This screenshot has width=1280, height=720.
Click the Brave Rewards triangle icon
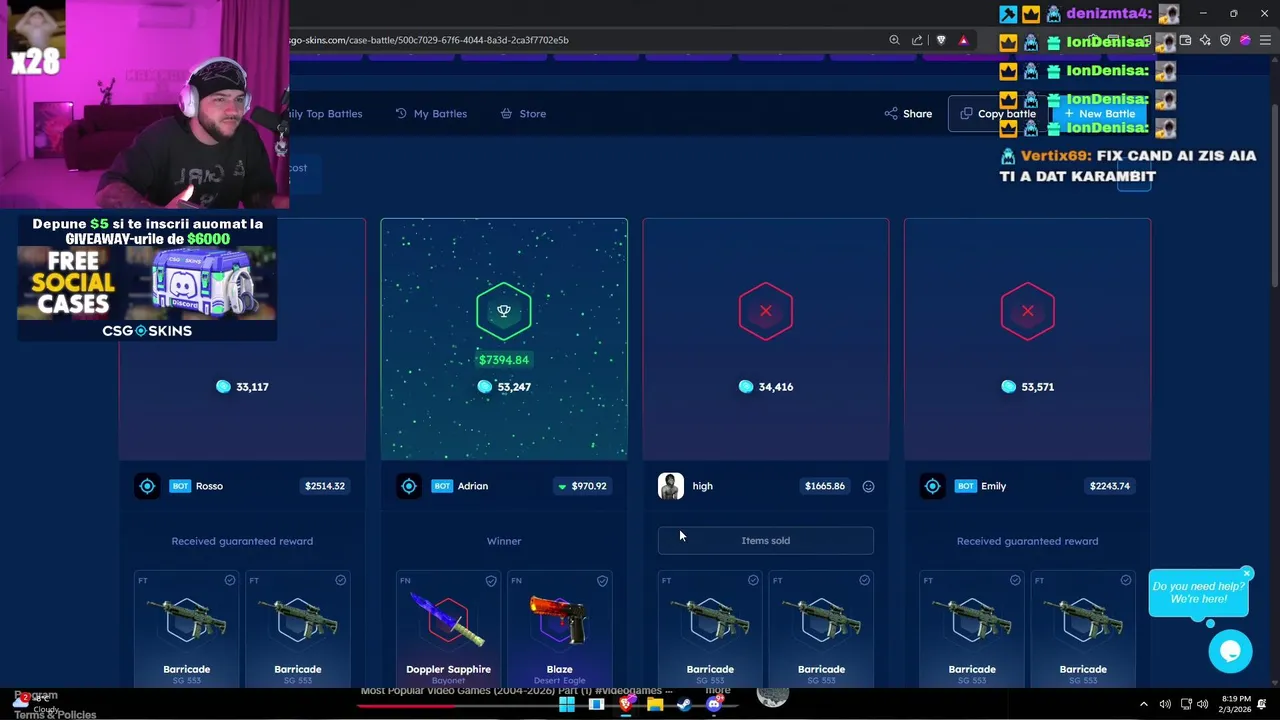[x=963, y=40]
